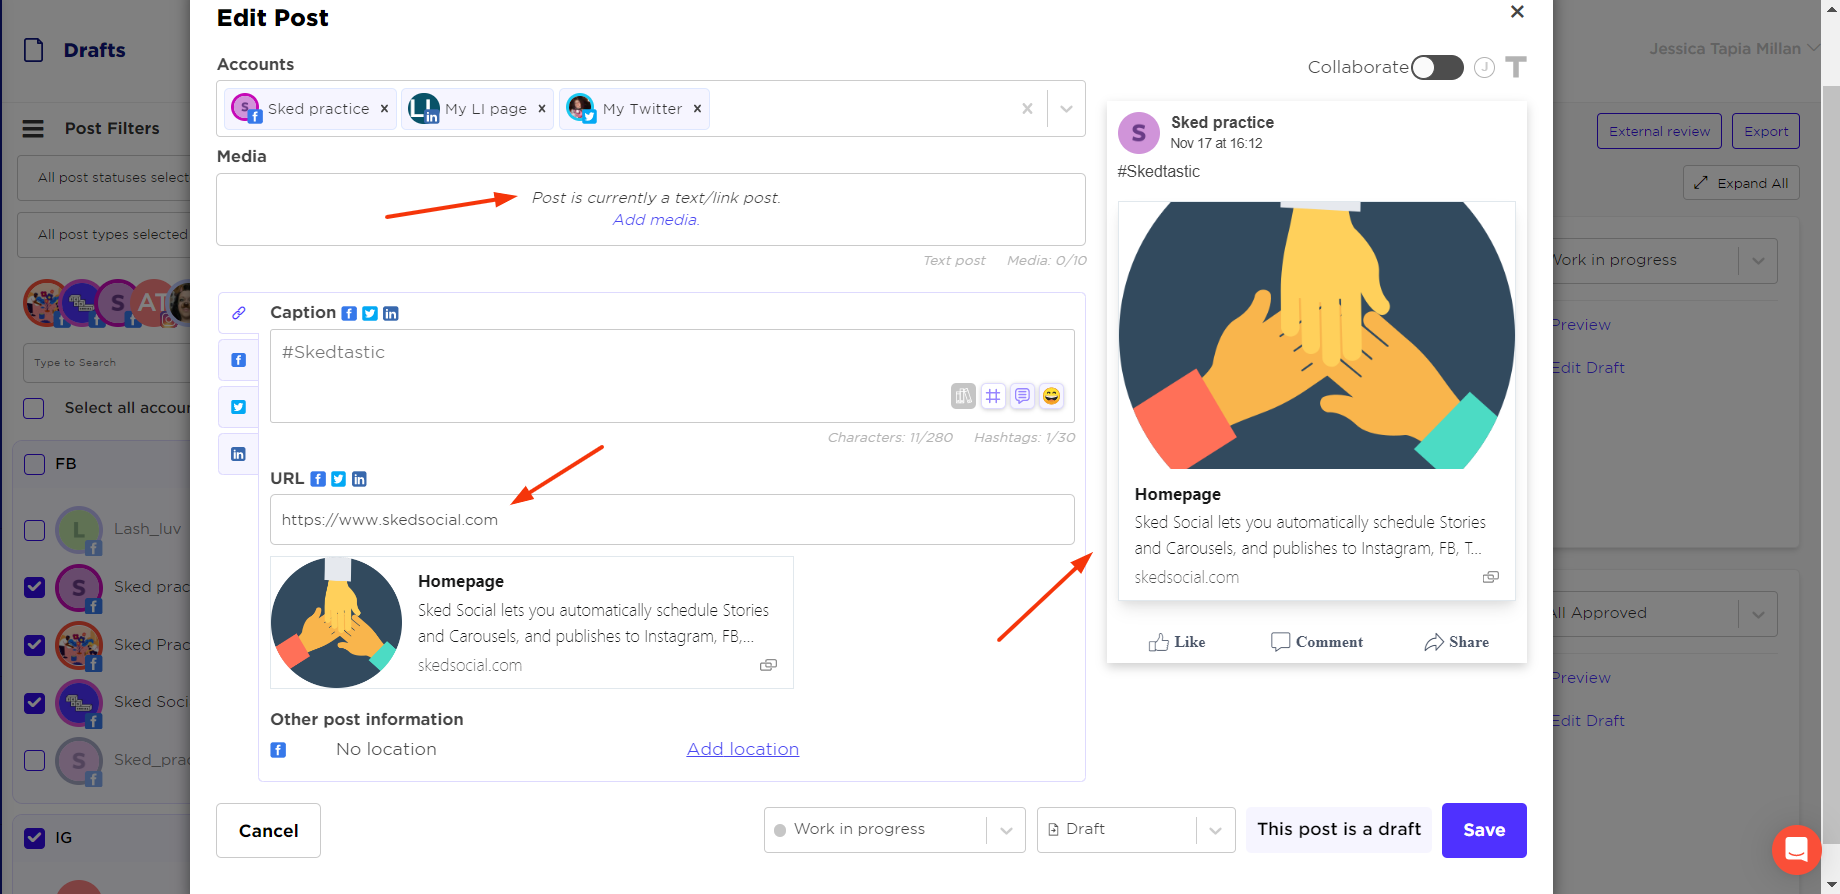1840x894 pixels.
Task: Switch to the Facebook caption tab
Action: coord(239,360)
